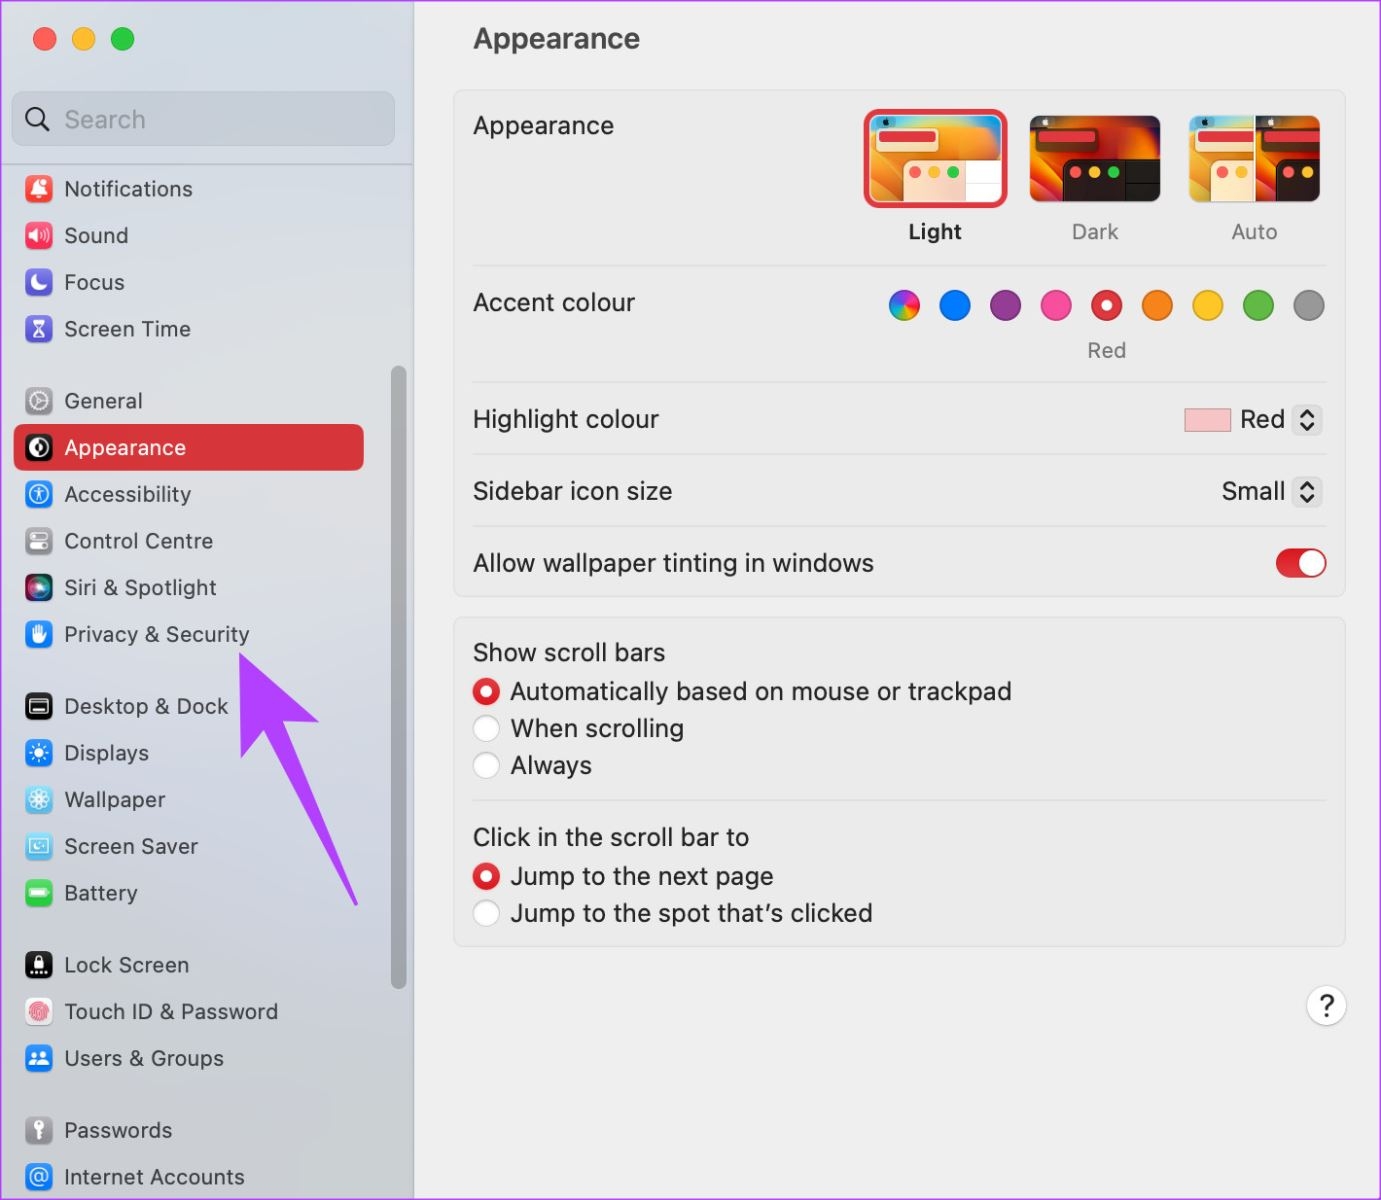Go to Desktop & Dock label

[146, 706]
